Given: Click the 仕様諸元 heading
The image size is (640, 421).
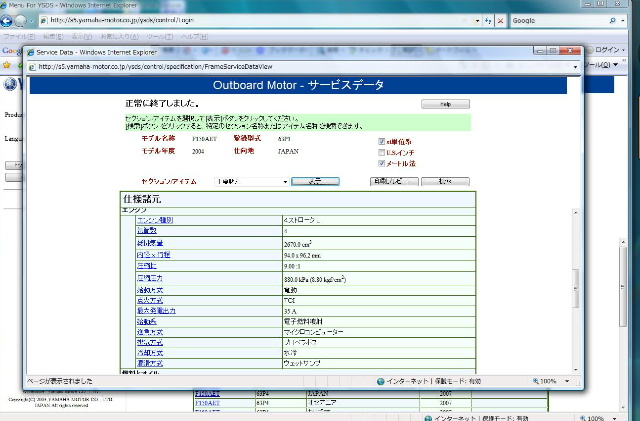Looking at the screenshot, I should (142, 199).
